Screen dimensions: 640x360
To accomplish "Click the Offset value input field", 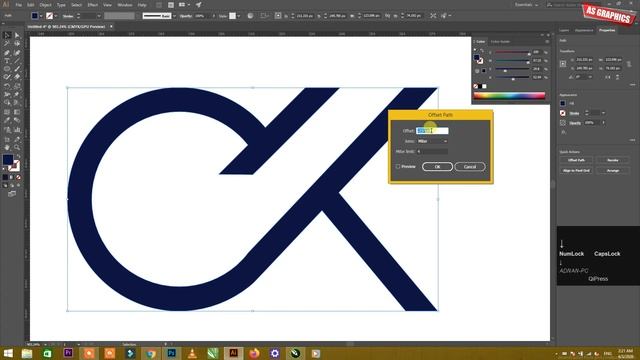I will coord(432,131).
